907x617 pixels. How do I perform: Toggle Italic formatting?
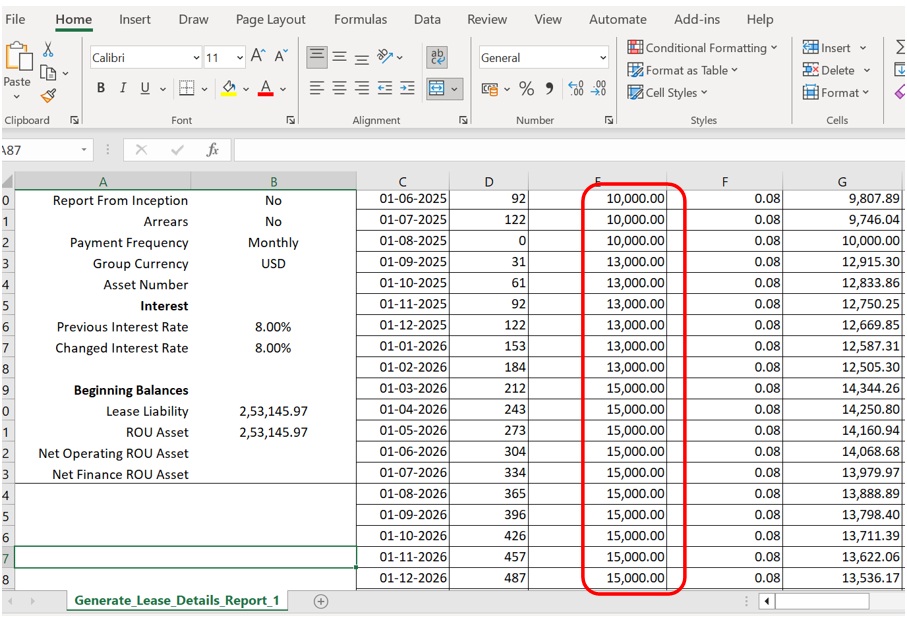tap(123, 89)
